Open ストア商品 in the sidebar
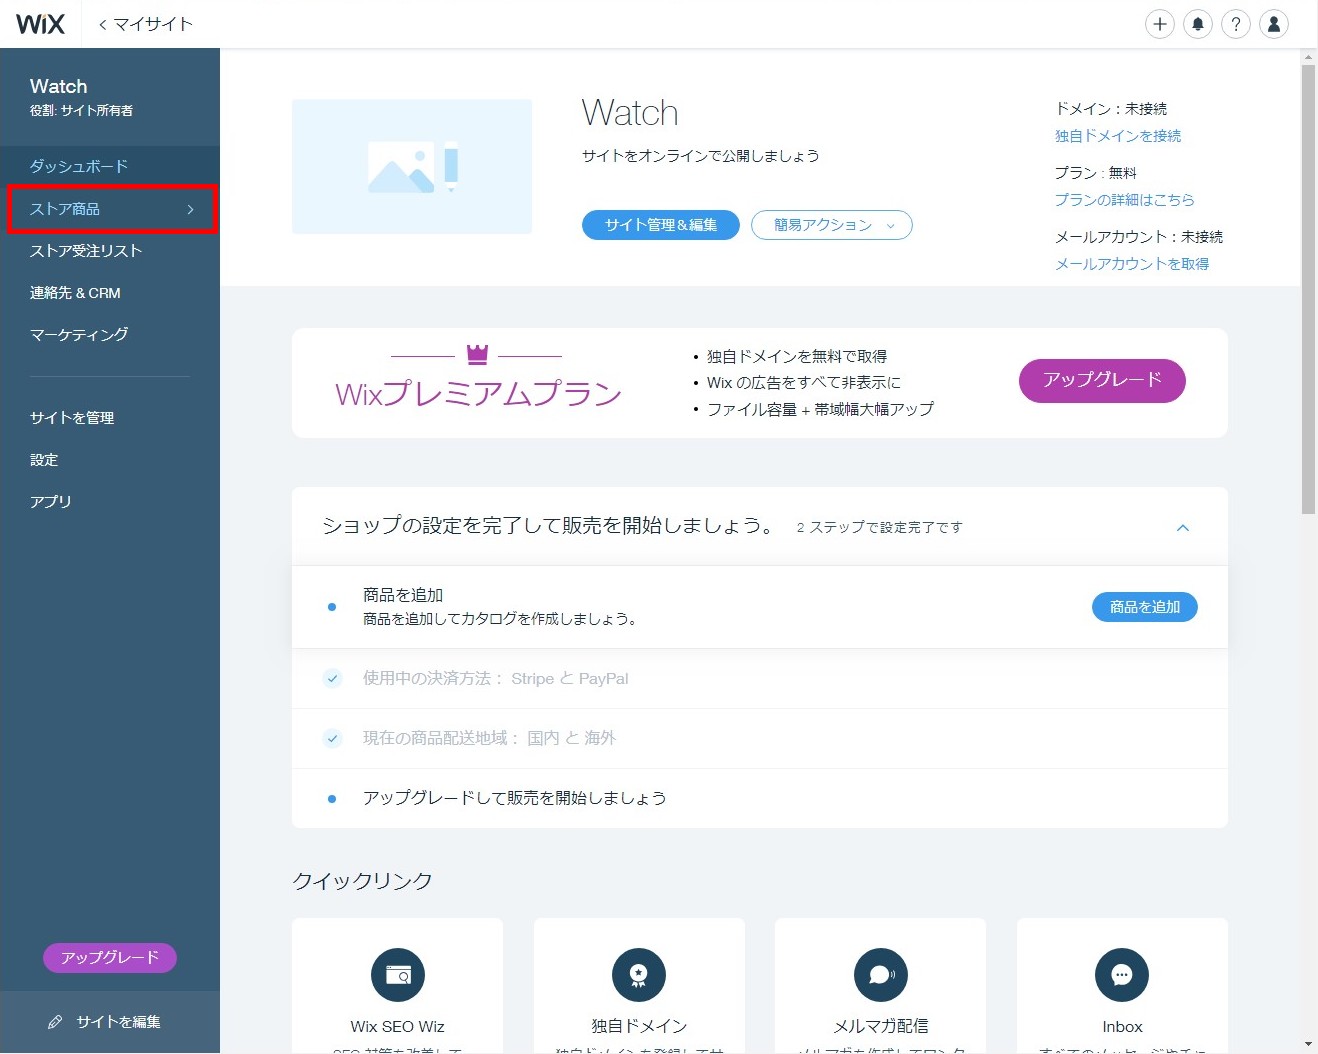This screenshot has width=1318, height=1054. 110,209
